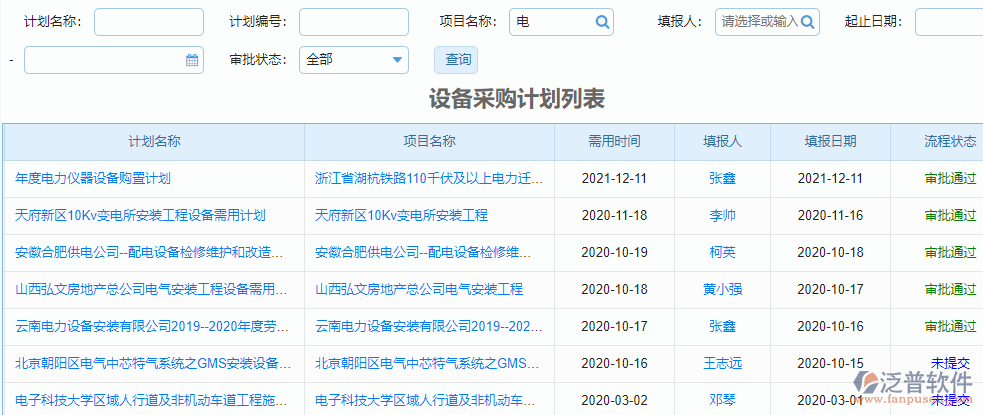Image resolution: width=983 pixels, height=415 pixels.
Task: Click 审批通过 status in 年度电力仪器 row
Action: click(950, 179)
